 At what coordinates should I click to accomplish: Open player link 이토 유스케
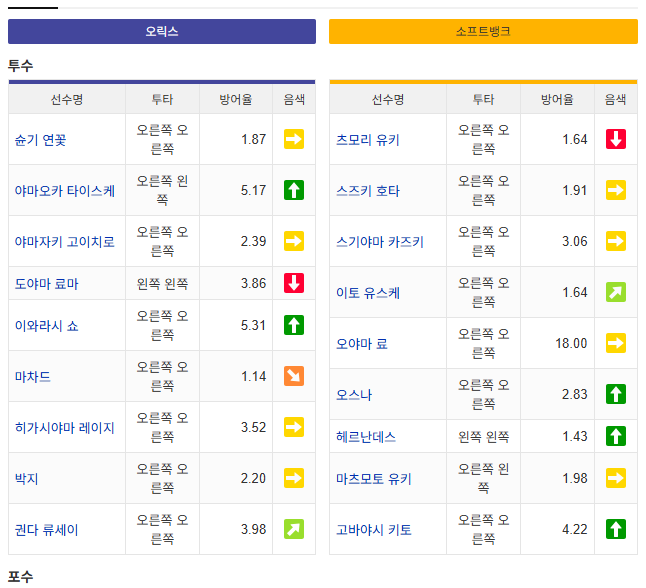[368, 293]
